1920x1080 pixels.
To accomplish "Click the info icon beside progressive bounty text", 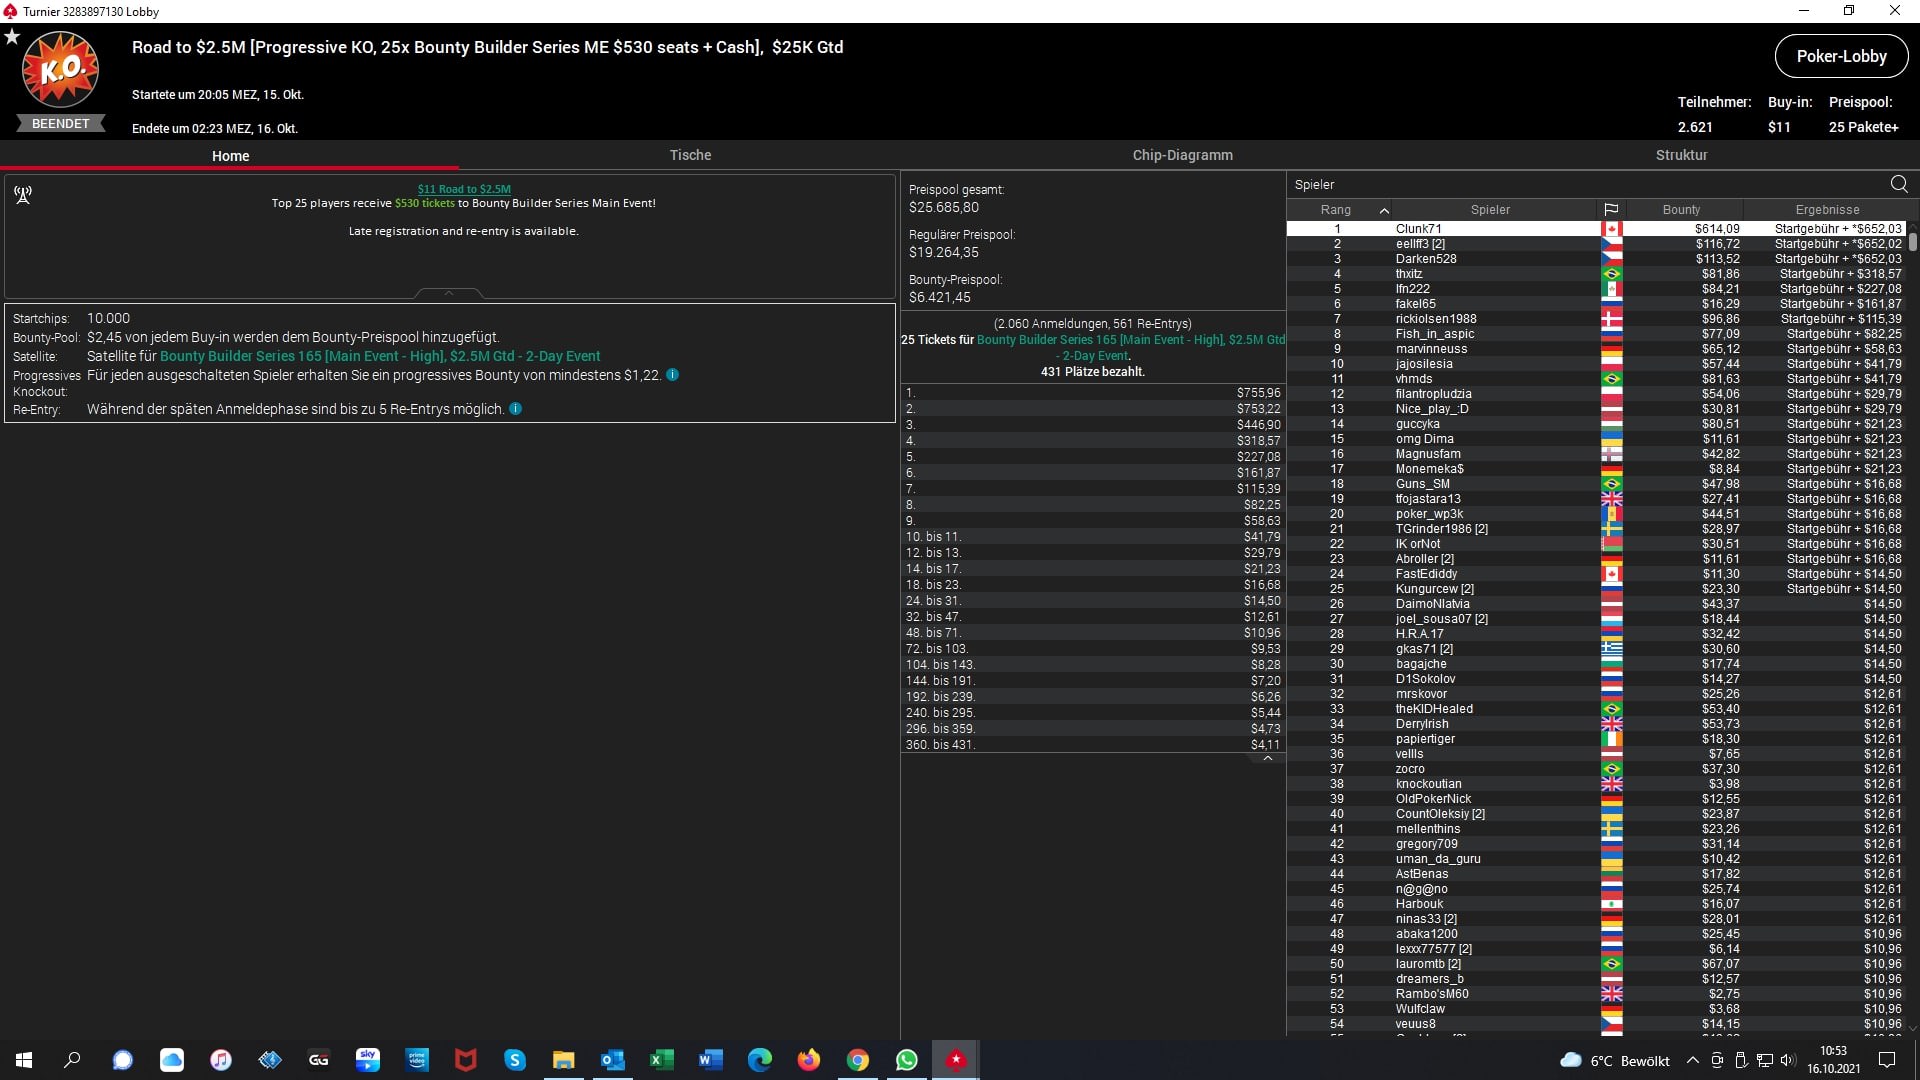I will 672,375.
